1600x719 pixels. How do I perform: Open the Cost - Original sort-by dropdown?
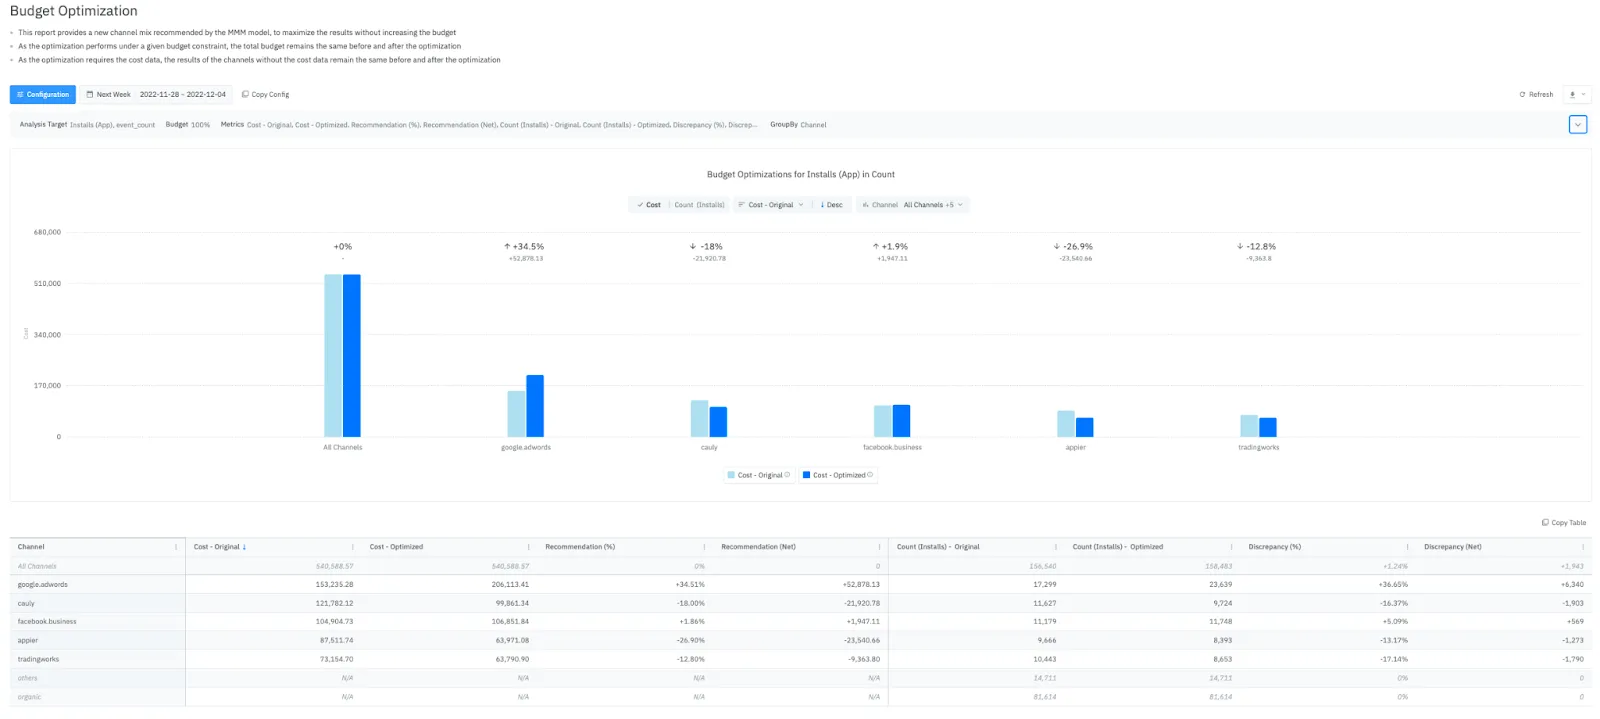pos(770,205)
